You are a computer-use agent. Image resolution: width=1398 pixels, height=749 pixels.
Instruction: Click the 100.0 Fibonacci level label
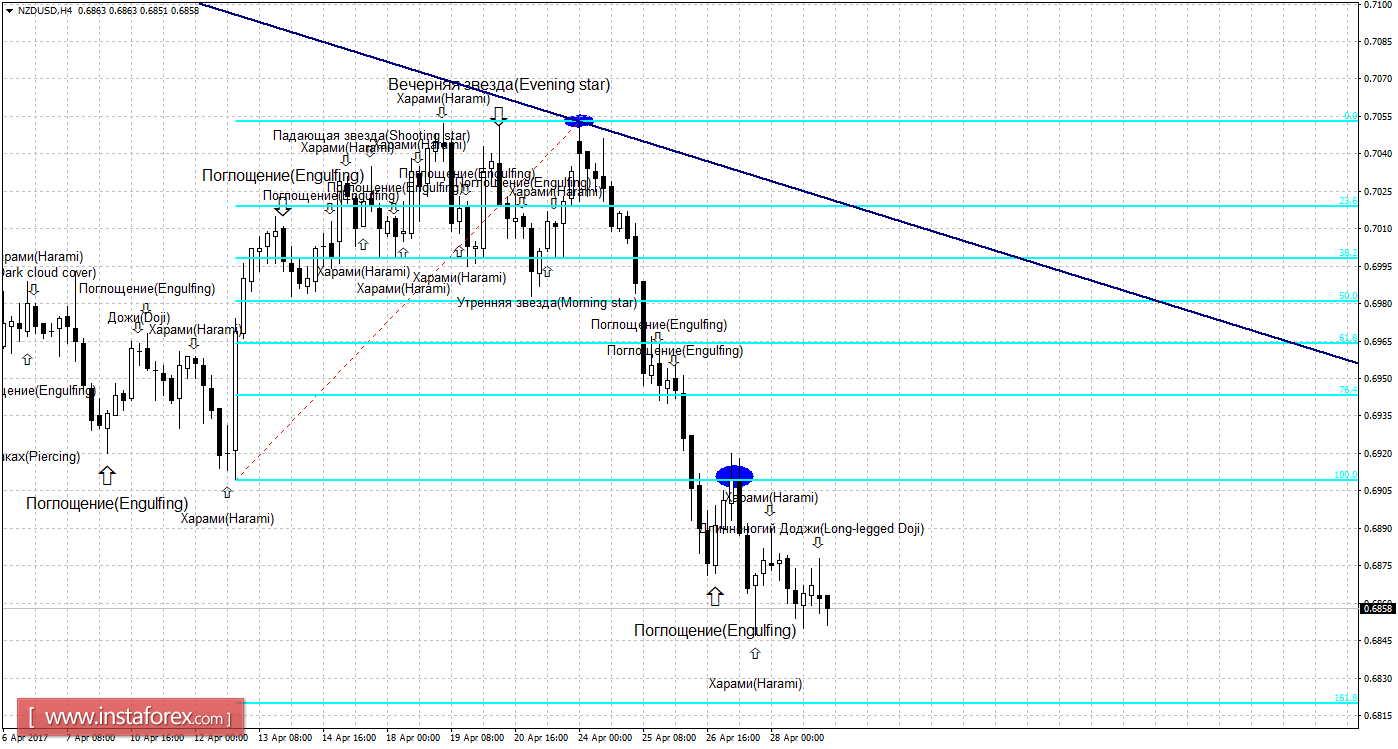coord(1347,475)
